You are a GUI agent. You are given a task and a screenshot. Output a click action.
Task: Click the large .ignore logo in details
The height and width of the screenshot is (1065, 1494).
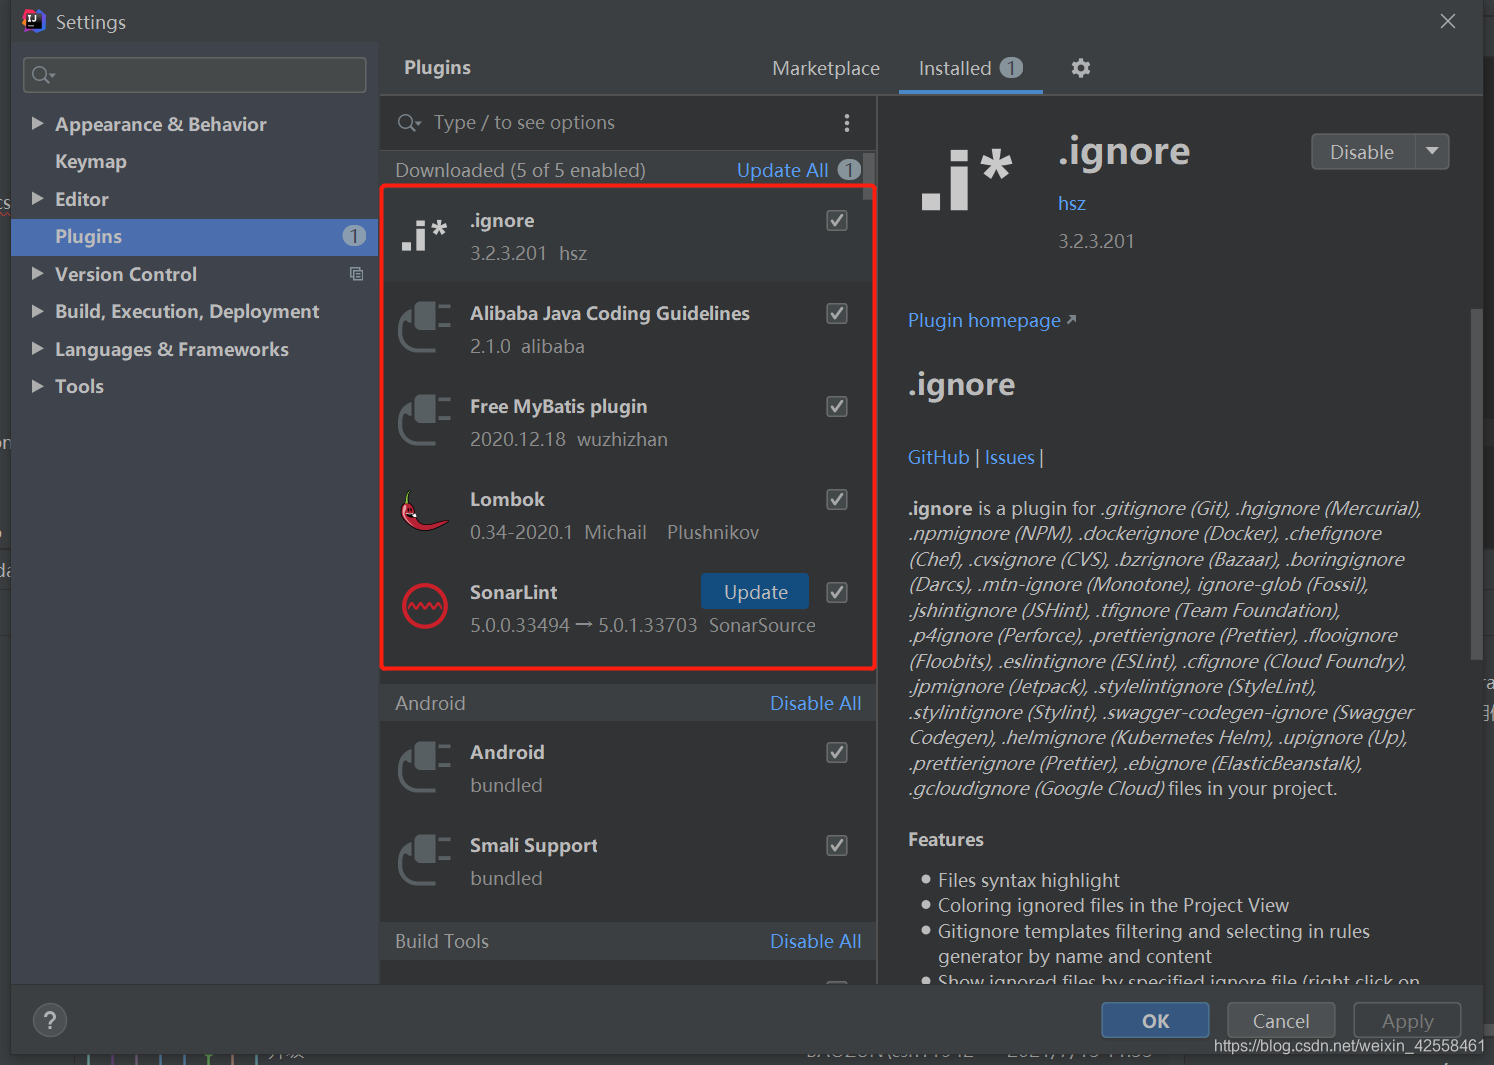coord(966,179)
